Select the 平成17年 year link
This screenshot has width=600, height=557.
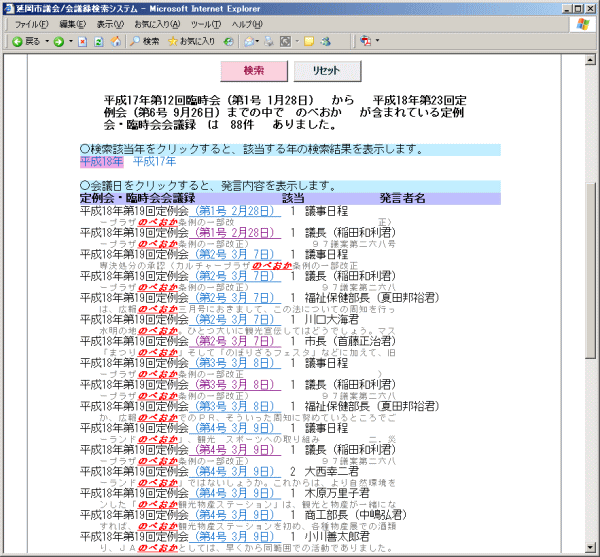[155, 162]
